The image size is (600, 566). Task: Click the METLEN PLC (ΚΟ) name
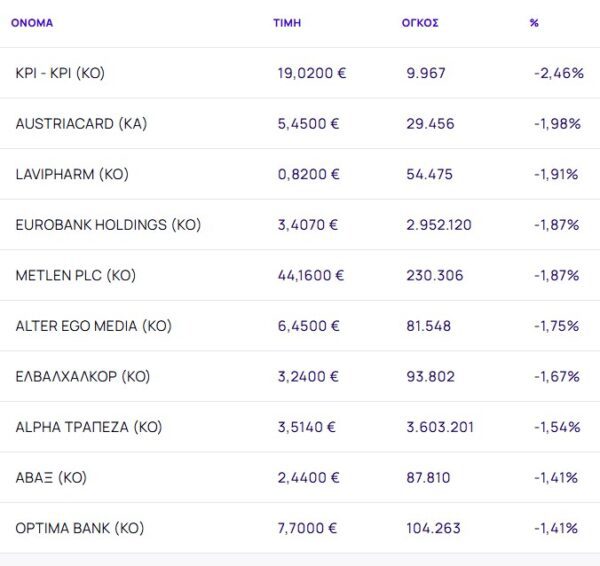[75, 275]
